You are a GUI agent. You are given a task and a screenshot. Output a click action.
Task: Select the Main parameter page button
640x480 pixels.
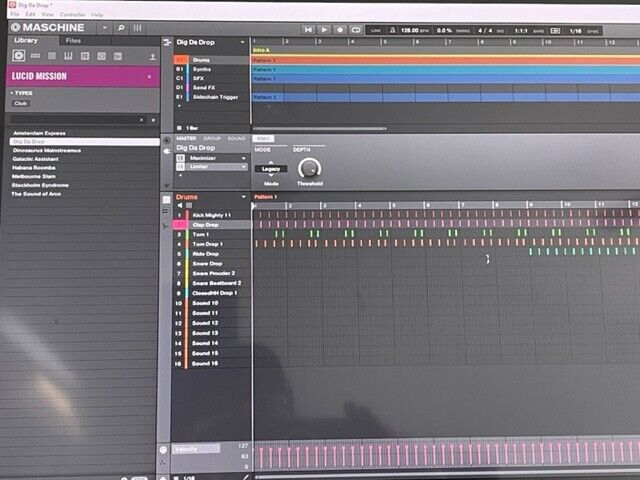click(x=263, y=139)
